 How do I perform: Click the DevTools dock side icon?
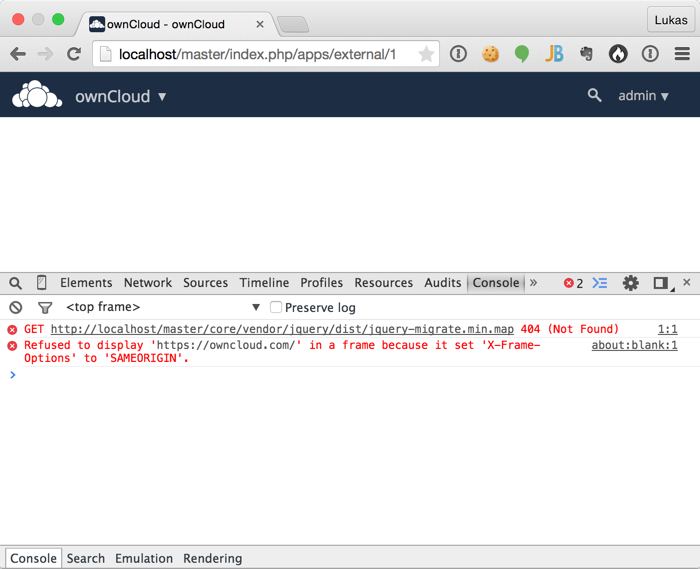coord(660,283)
